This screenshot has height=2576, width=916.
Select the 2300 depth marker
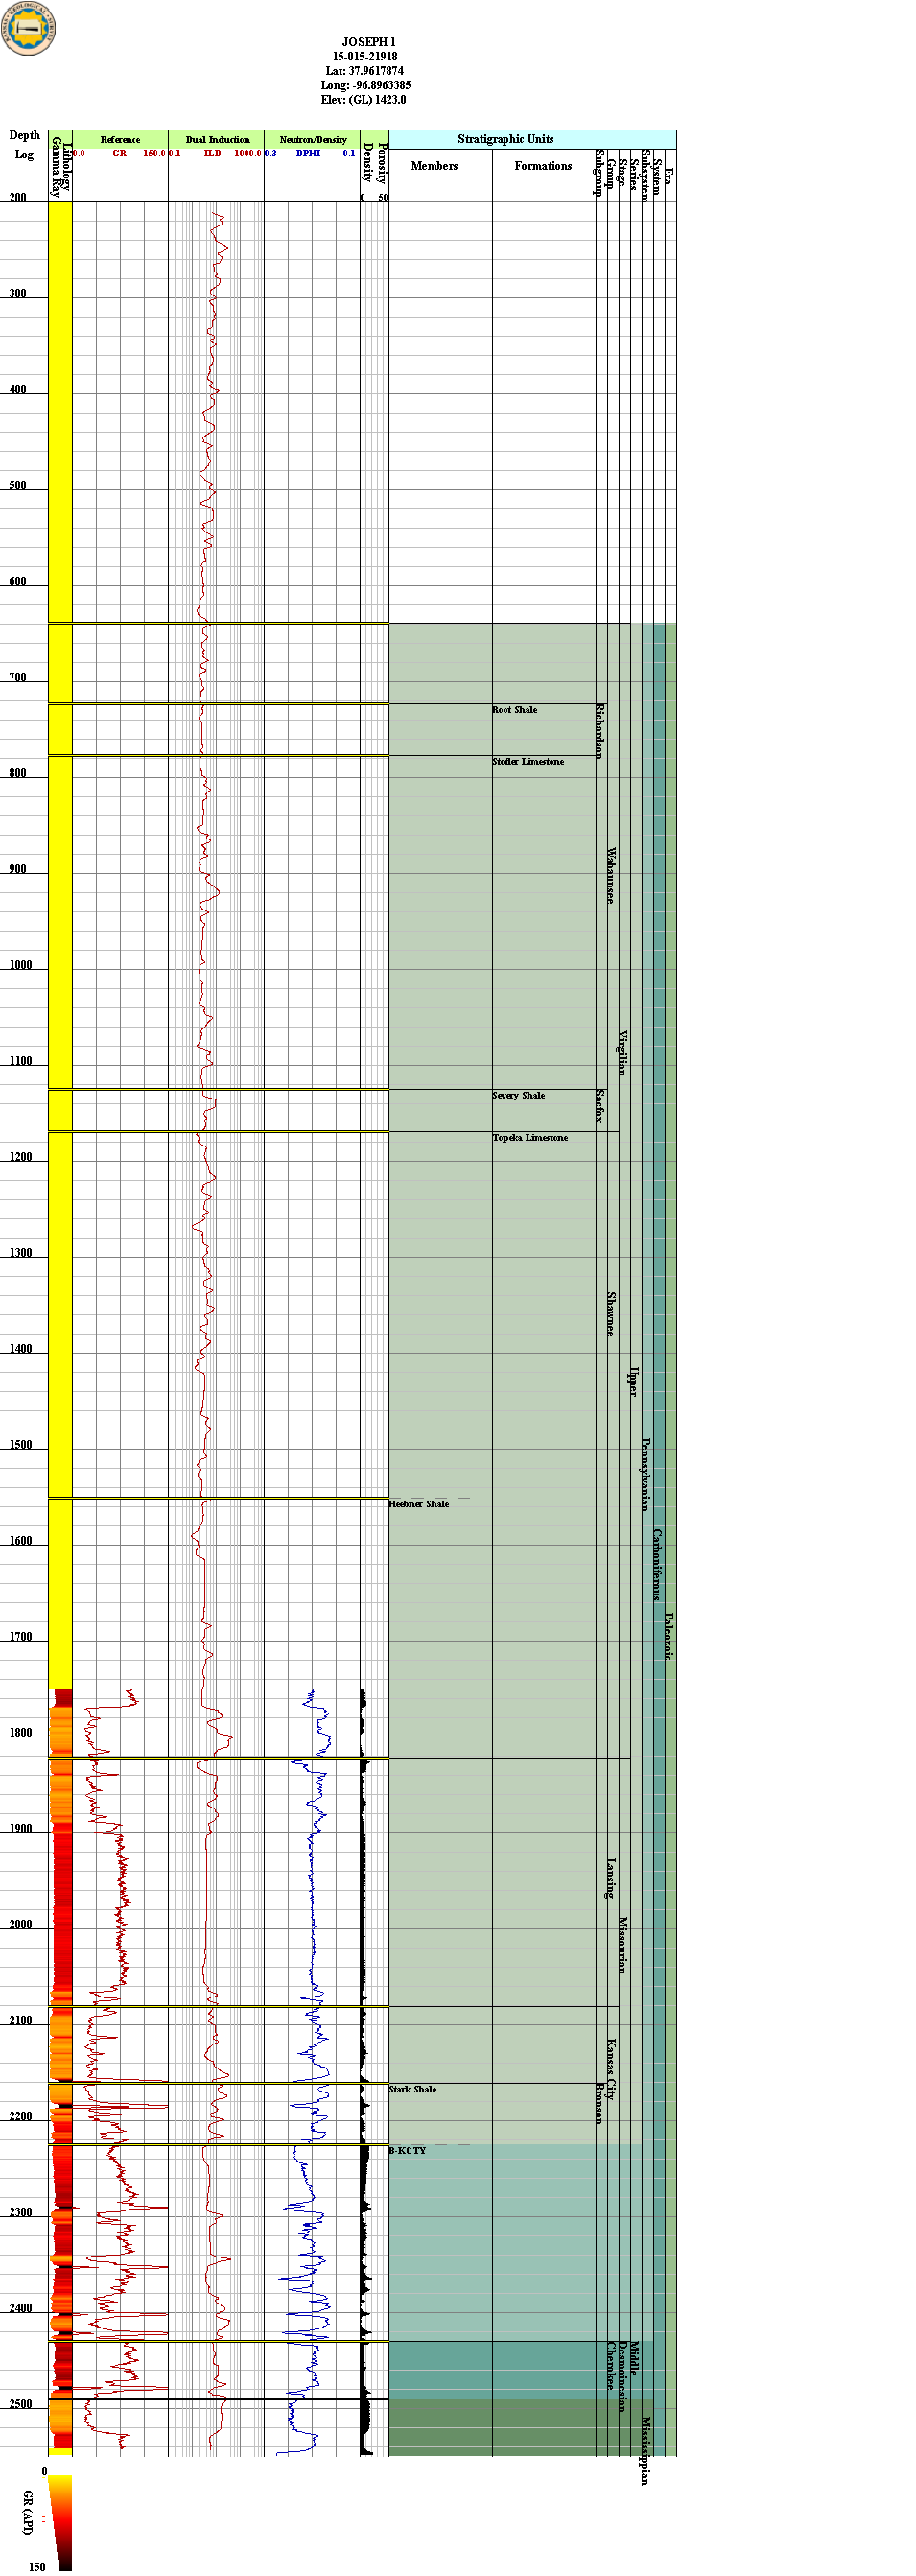21,2212
